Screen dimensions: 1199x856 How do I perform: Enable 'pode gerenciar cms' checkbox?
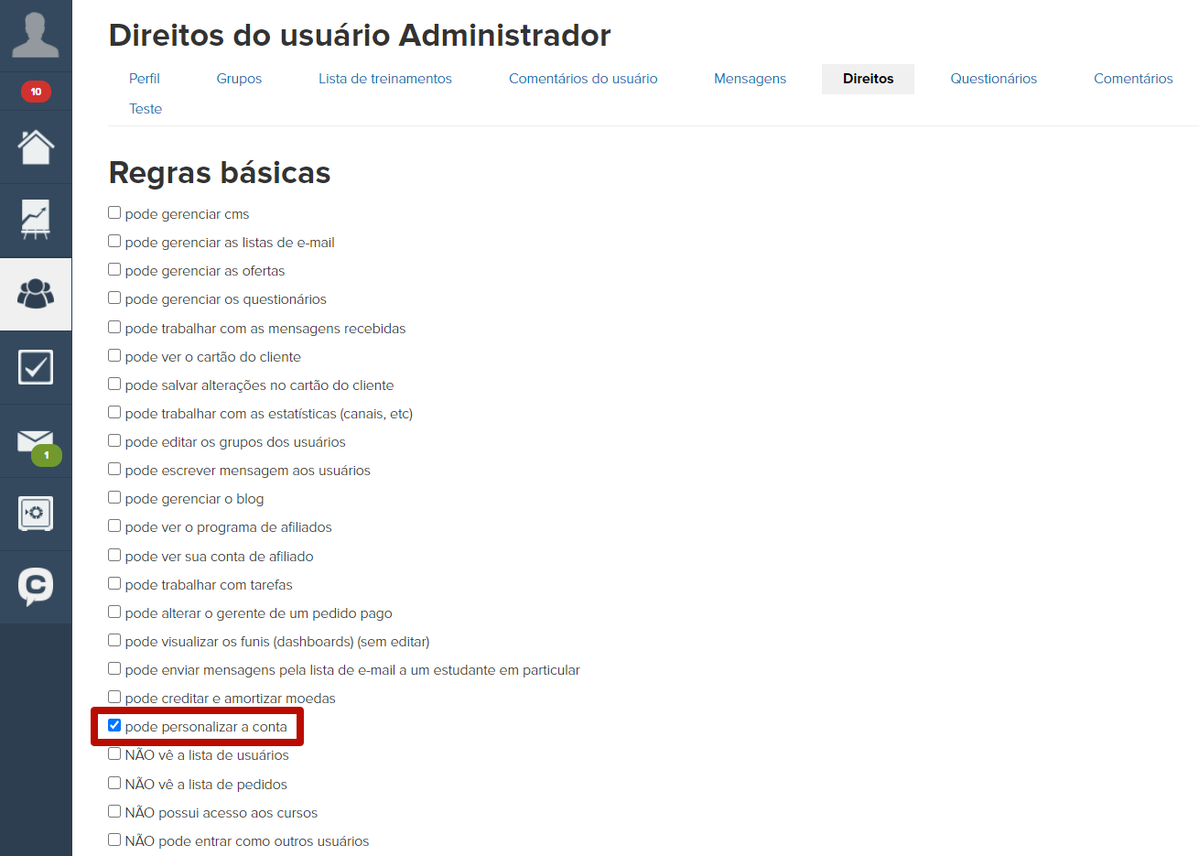(x=115, y=213)
